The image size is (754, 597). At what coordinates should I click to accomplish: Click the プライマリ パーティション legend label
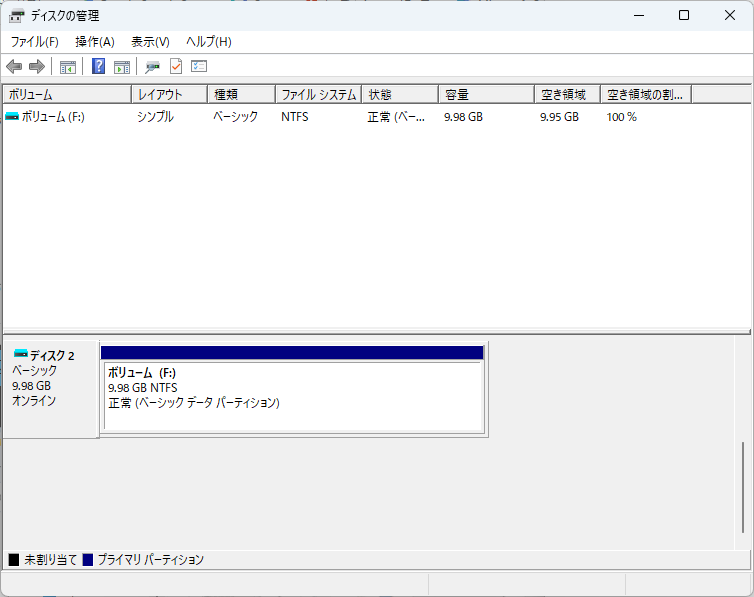pyautogui.click(x=151, y=560)
